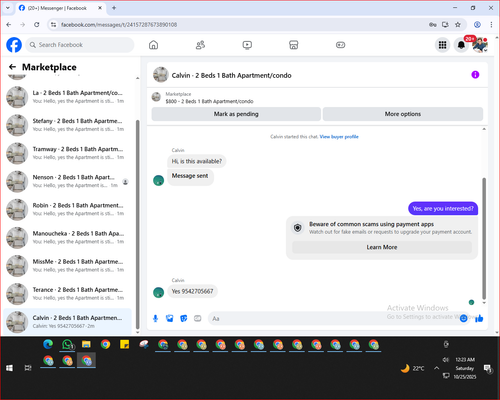Go back with the Marketplace back arrow
Viewport: 500px width, 400px height.
[x=12, y=67]
